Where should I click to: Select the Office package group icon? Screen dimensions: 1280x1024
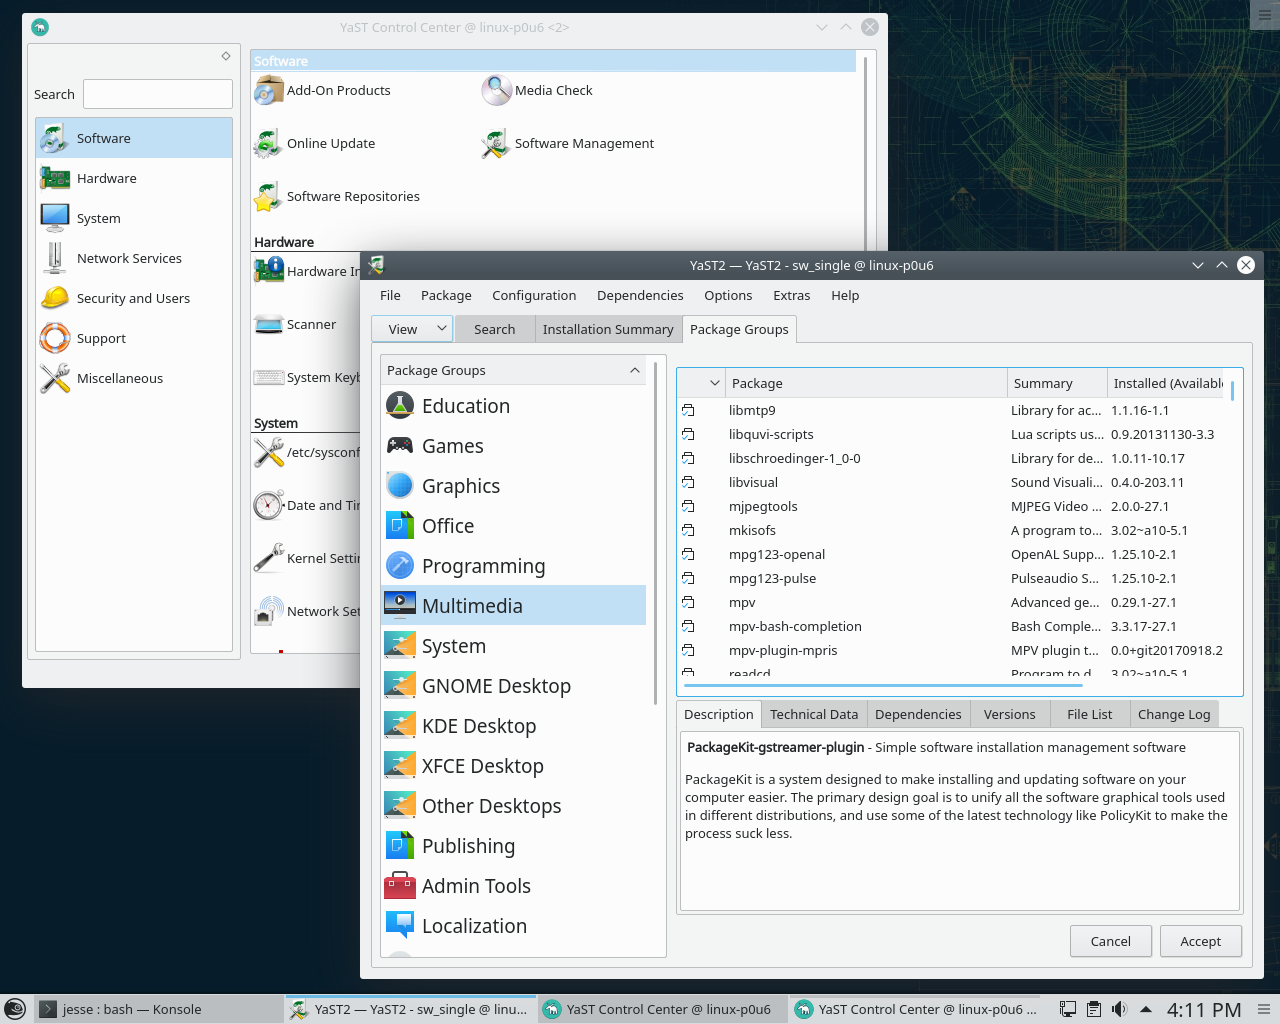pyautogui.click(x=400, y=526)
